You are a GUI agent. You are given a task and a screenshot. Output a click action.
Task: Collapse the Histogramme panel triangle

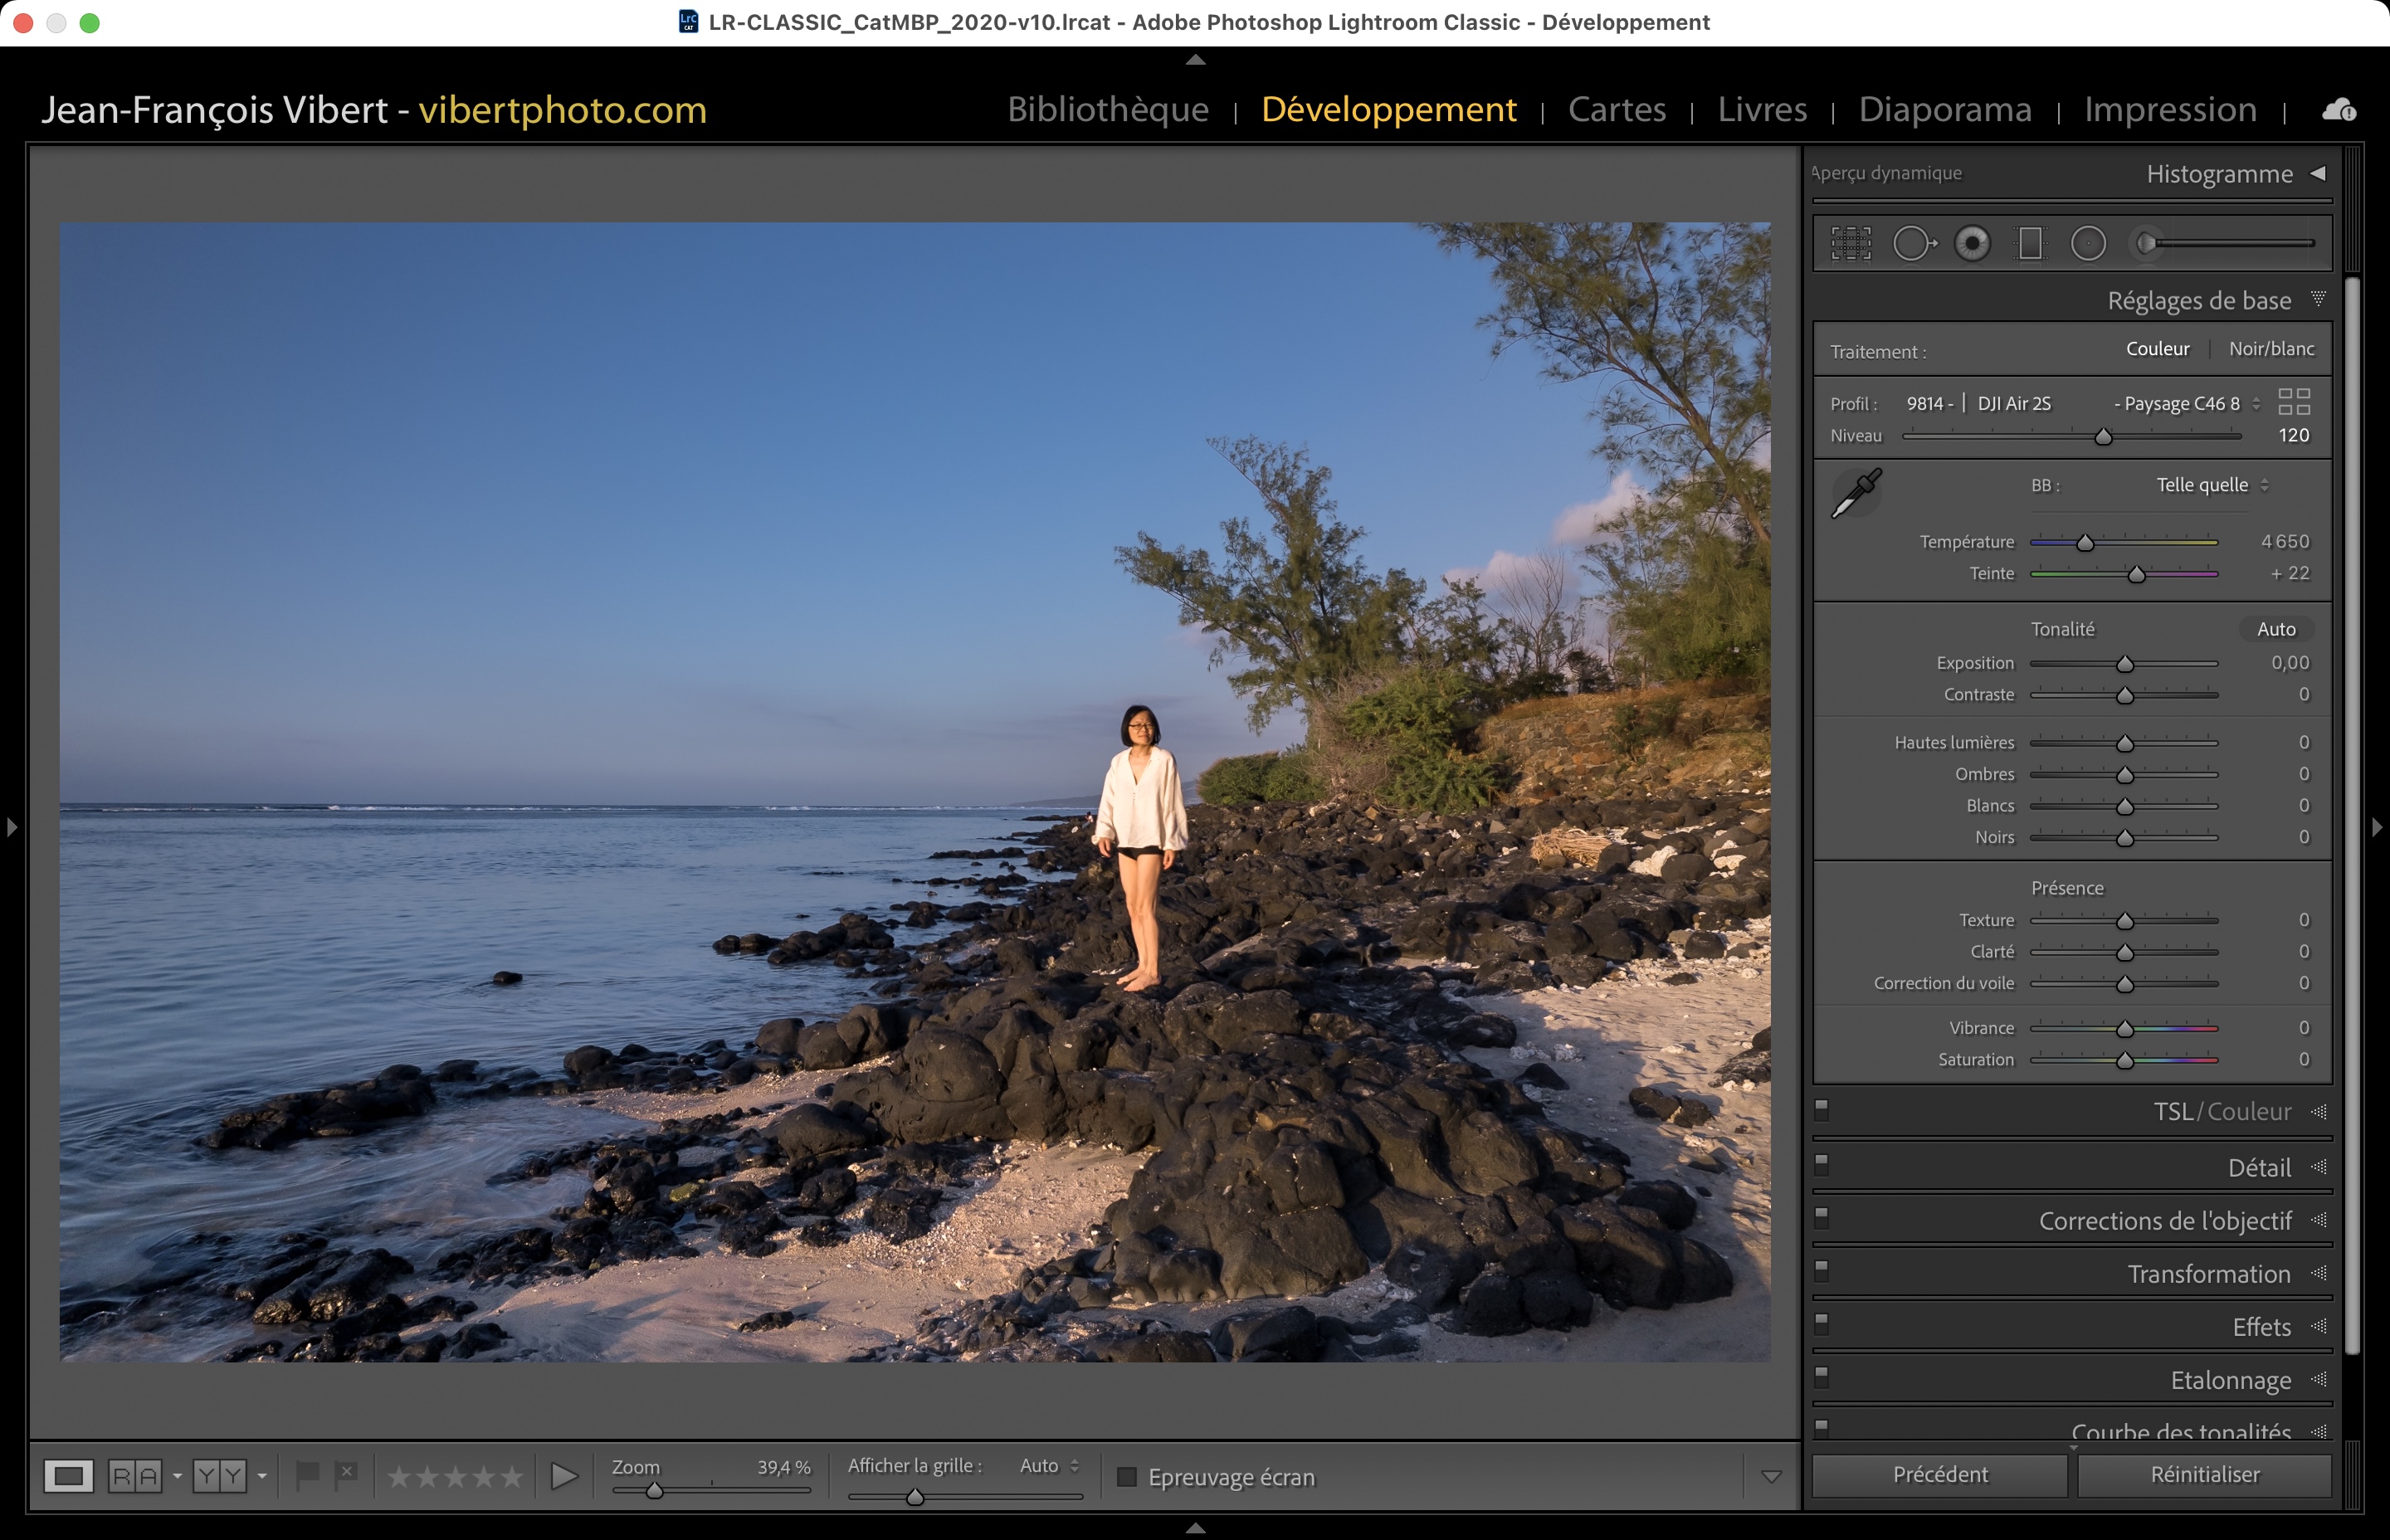[x=2318, y=174]
